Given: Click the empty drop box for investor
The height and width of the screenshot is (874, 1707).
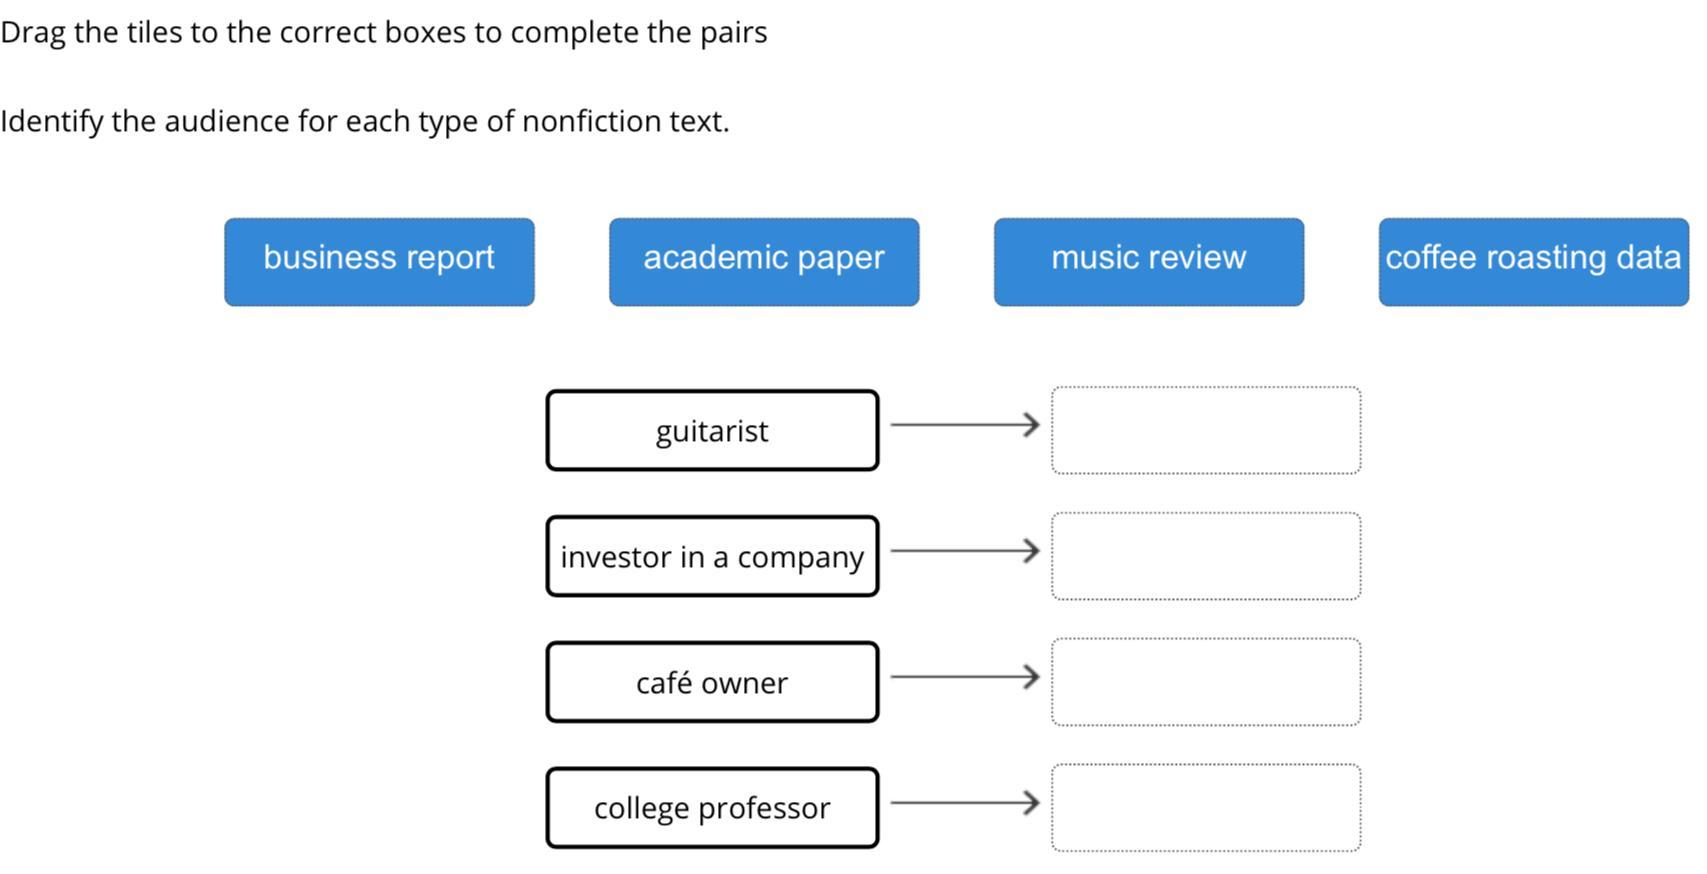Looking at the screenshot, I should (1205, 557).
